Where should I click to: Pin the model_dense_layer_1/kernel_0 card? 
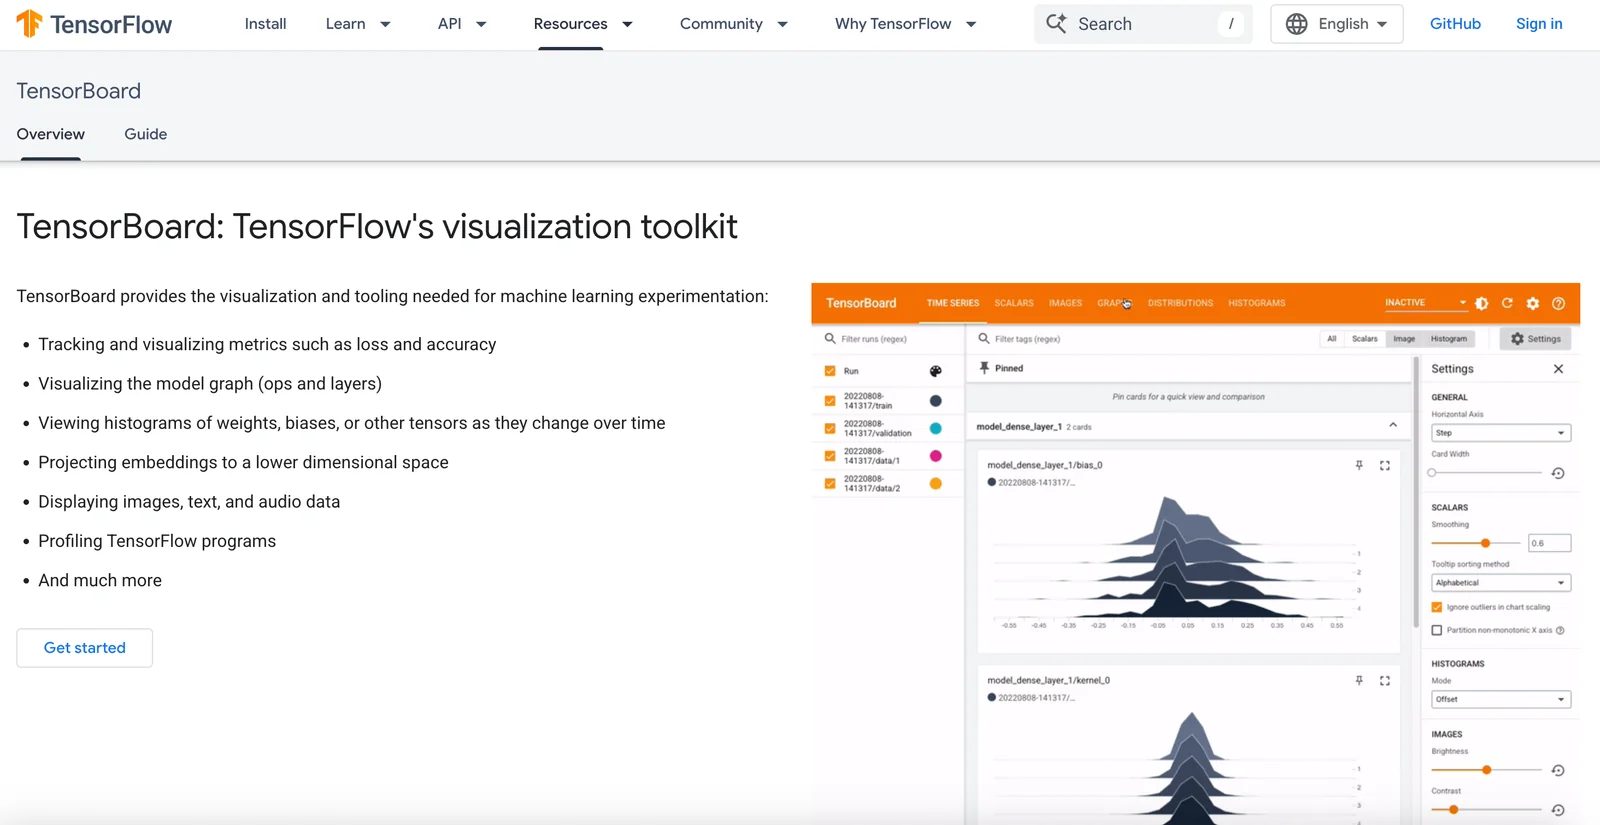tap(1359, 680)
